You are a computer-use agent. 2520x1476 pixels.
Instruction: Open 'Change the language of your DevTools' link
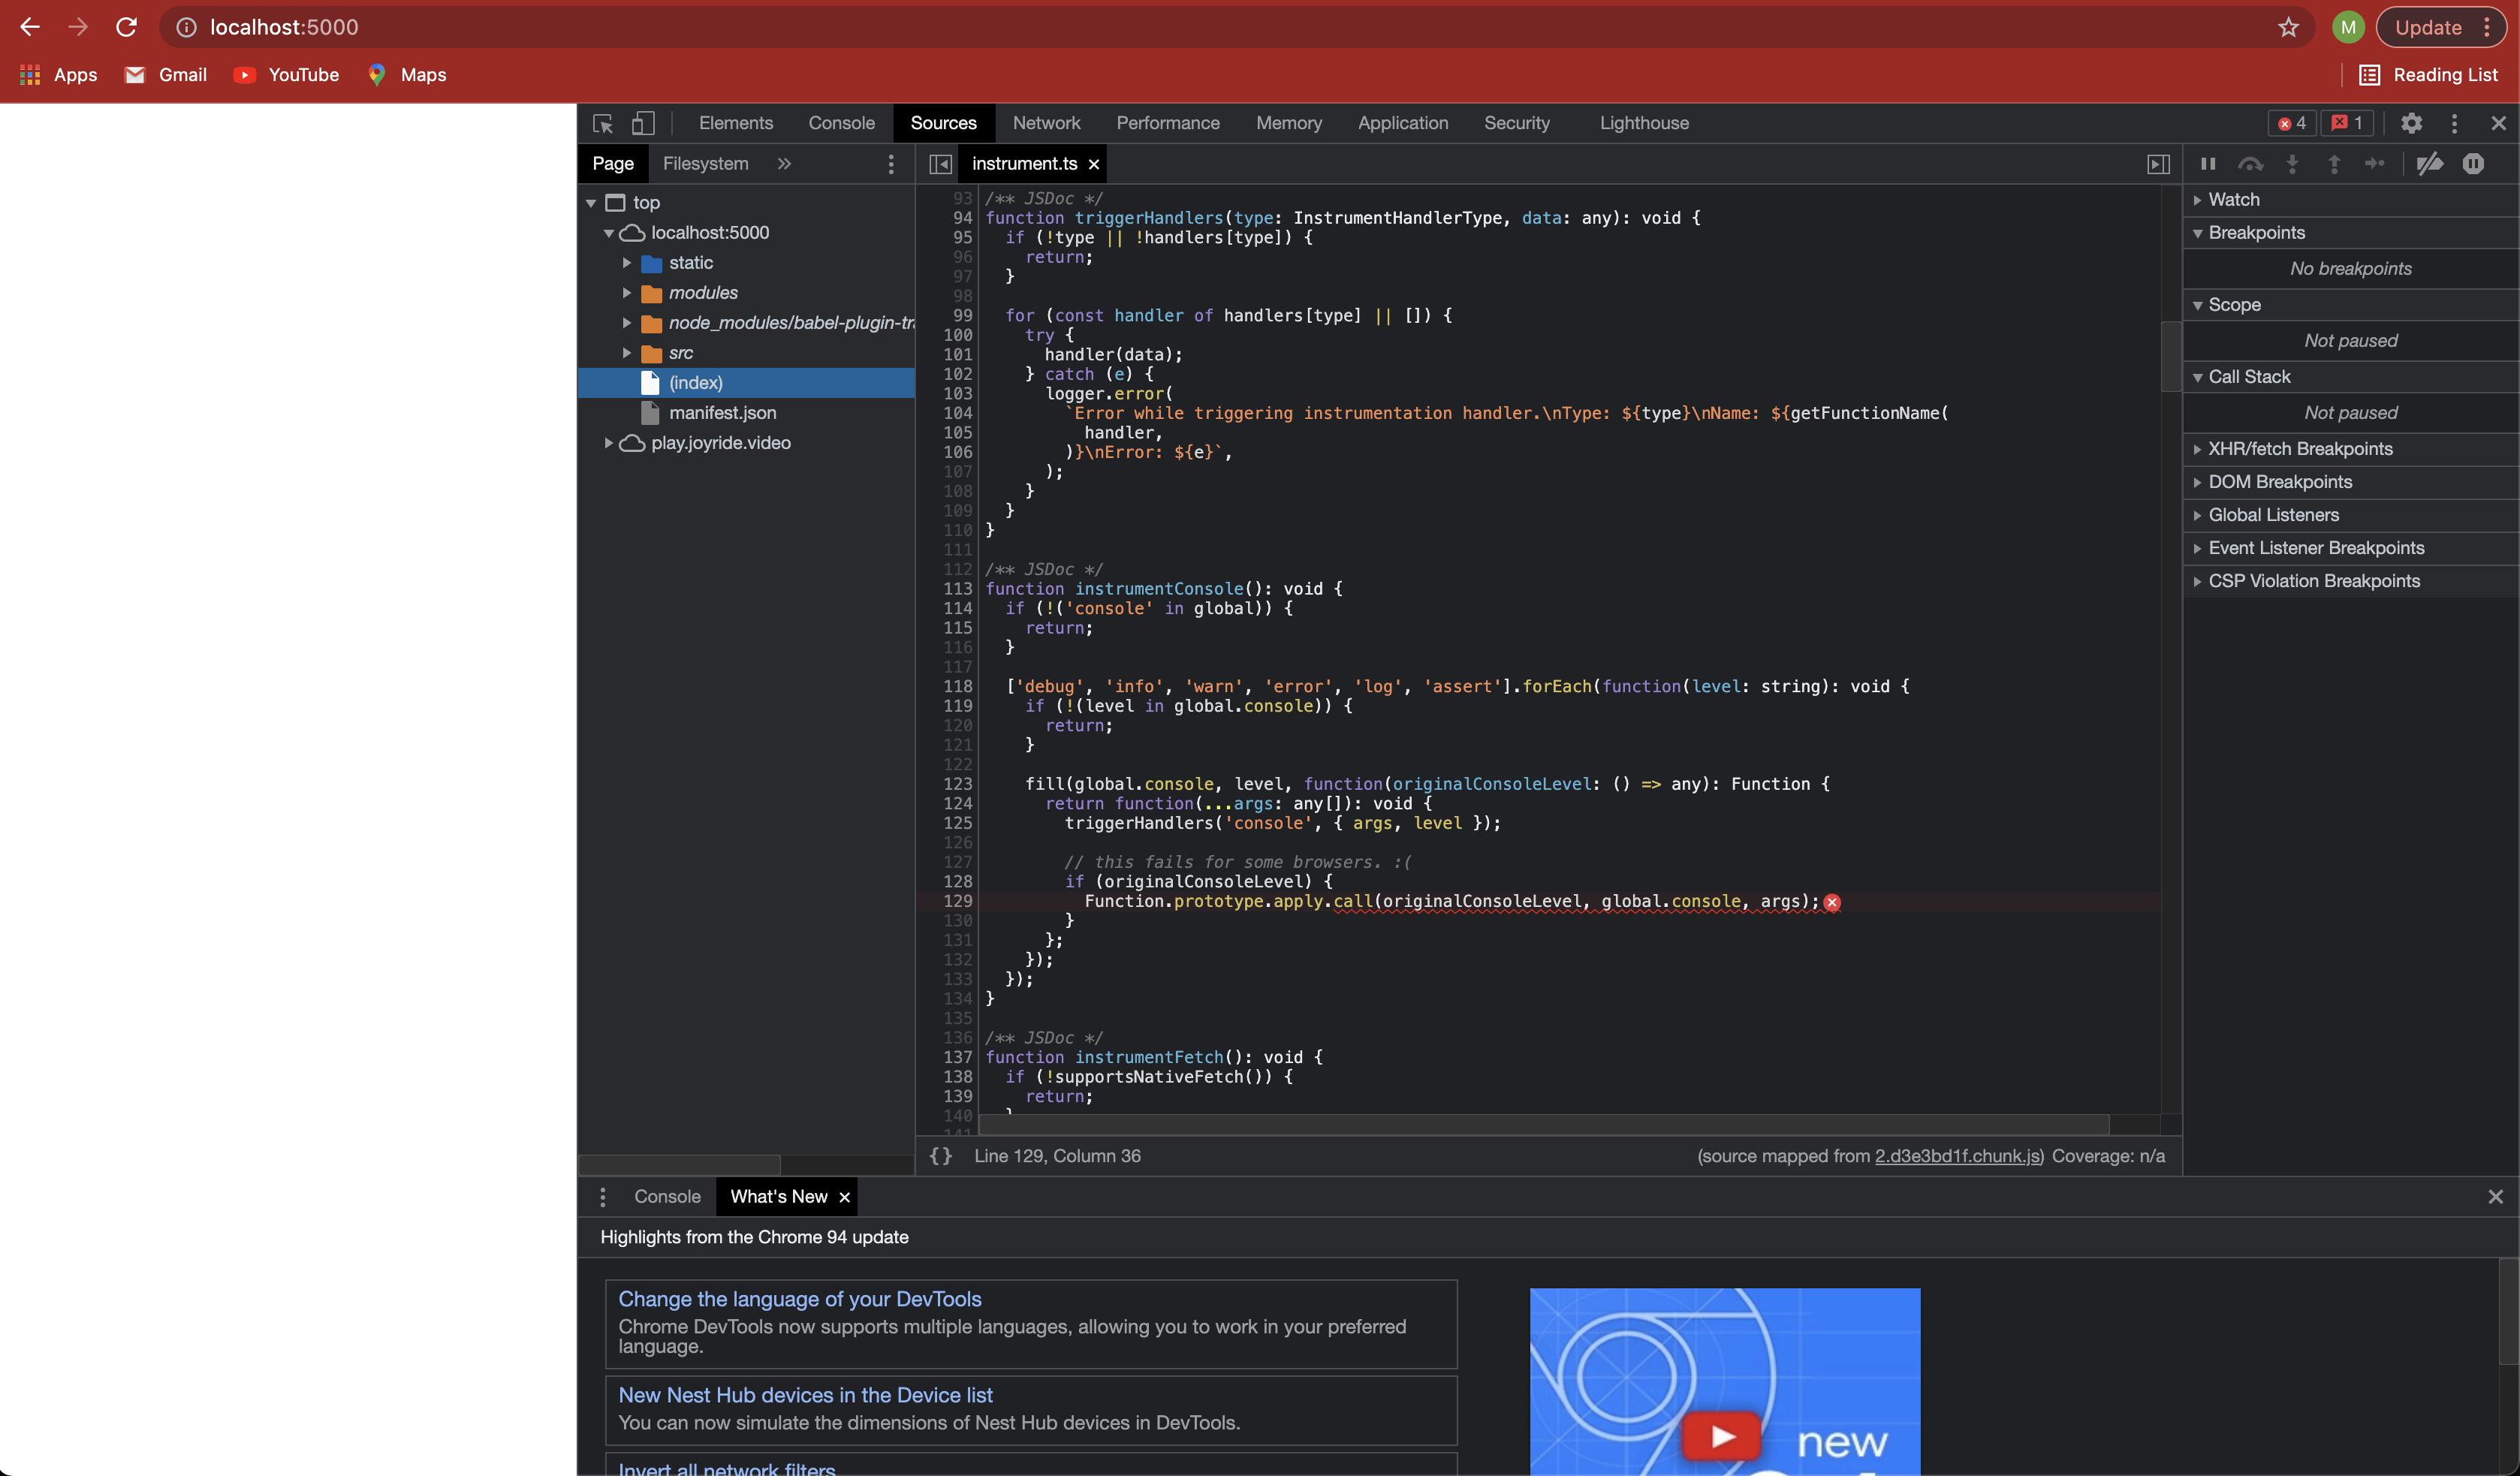tap(800, 1299)
